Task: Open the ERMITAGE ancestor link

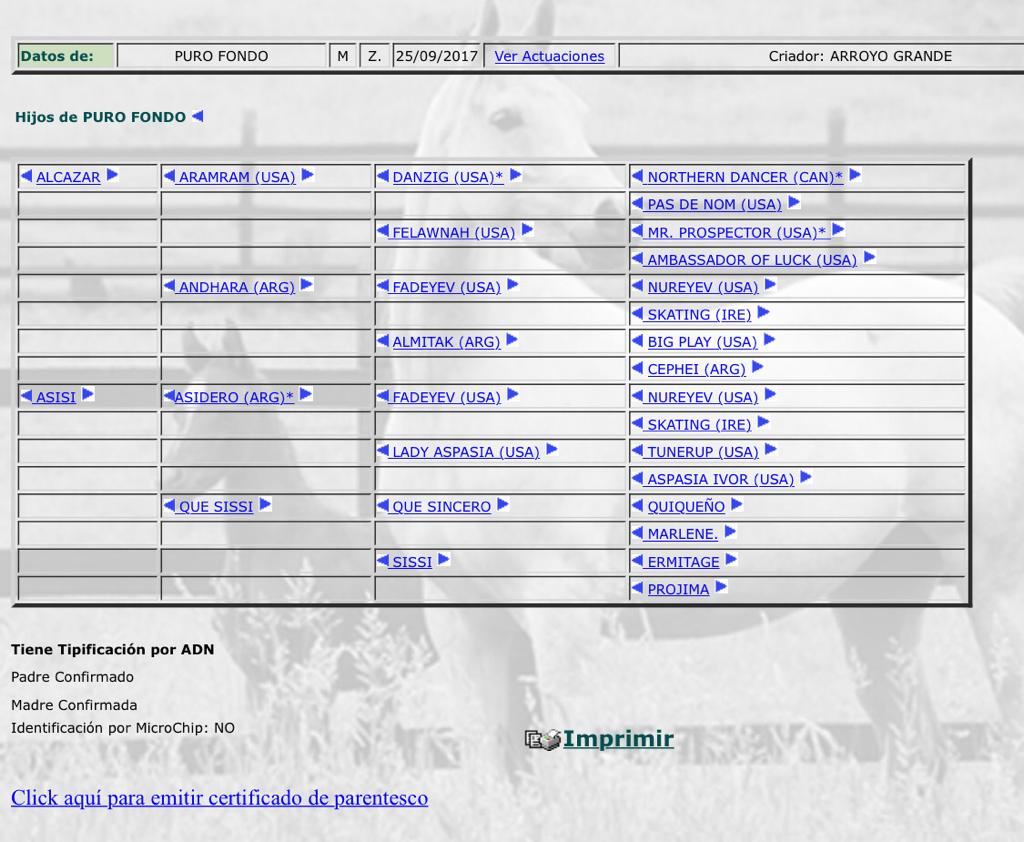Action: click(x=683, y=562)
